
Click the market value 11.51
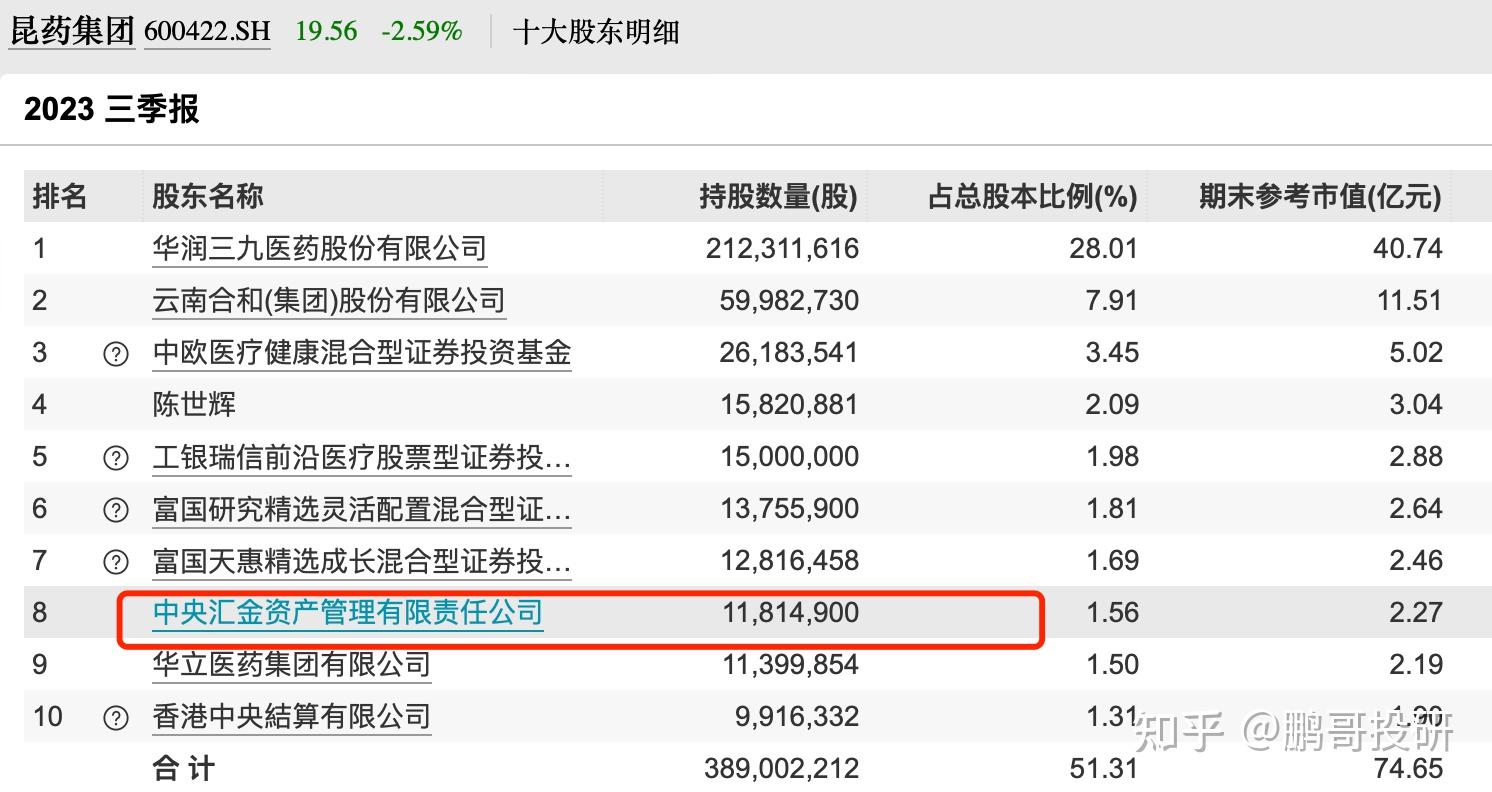[1408, 300]
